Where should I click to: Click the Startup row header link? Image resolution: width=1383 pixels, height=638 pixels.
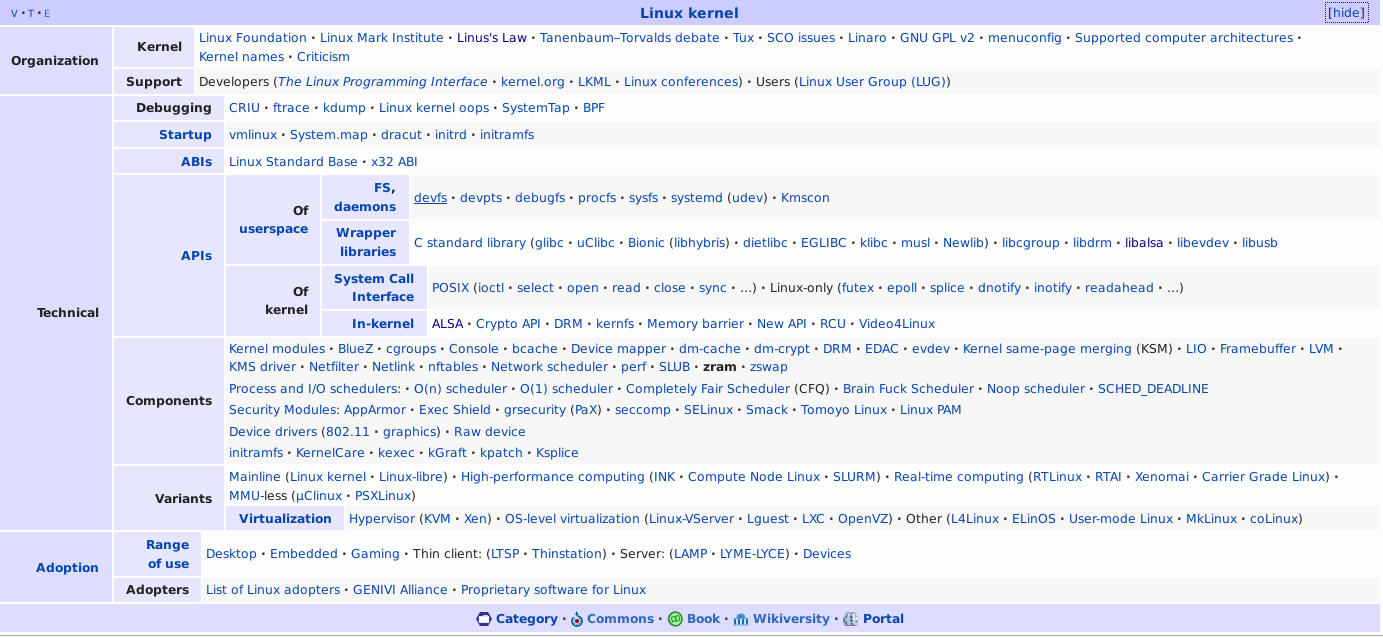[x=185, y=135]
